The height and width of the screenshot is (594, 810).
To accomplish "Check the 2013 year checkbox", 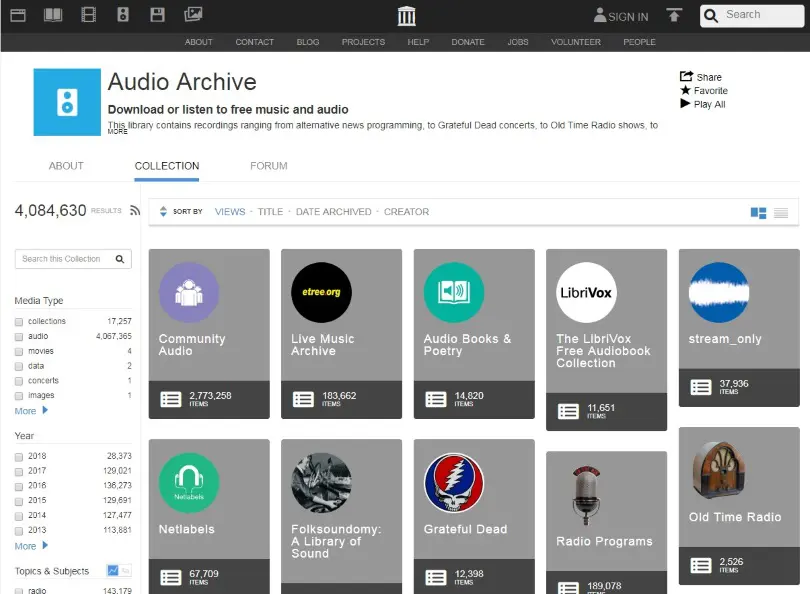I will pos(19,531).
